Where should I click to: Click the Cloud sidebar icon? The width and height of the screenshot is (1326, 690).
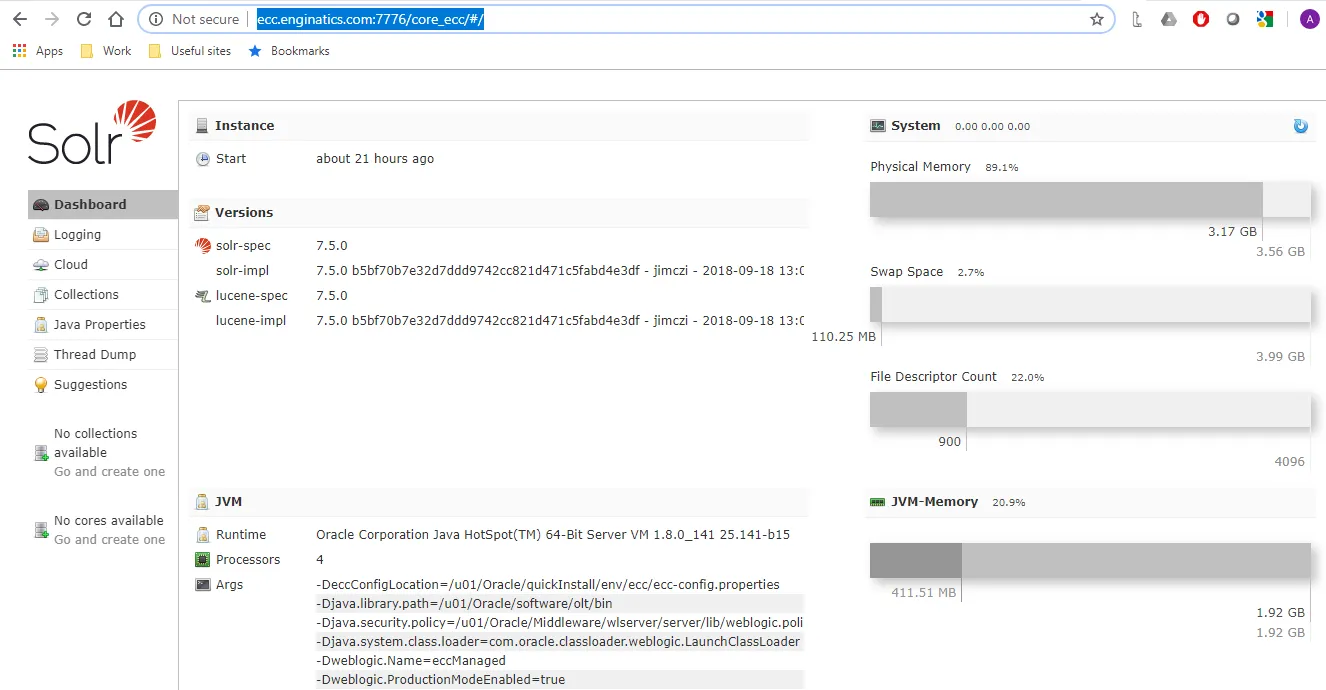[41, 265]
